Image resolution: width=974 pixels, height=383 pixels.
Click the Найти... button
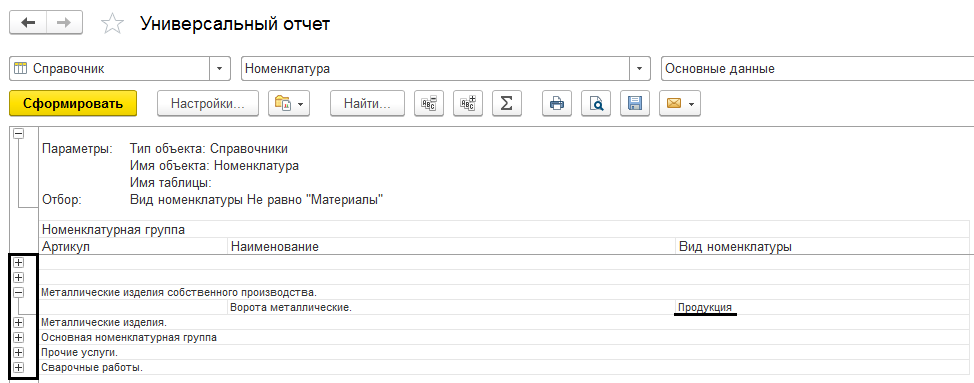[367, 104]
